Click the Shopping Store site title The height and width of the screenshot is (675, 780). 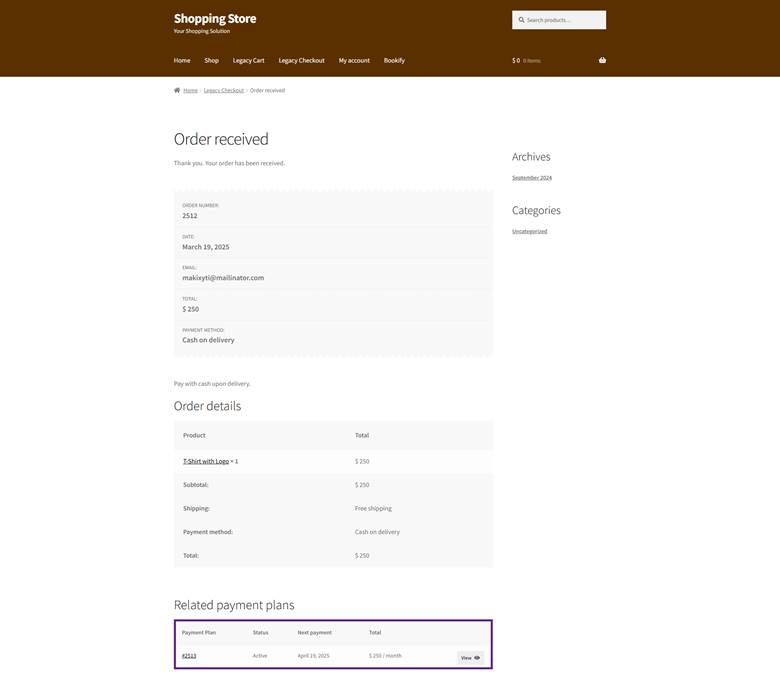coord(215,18)
